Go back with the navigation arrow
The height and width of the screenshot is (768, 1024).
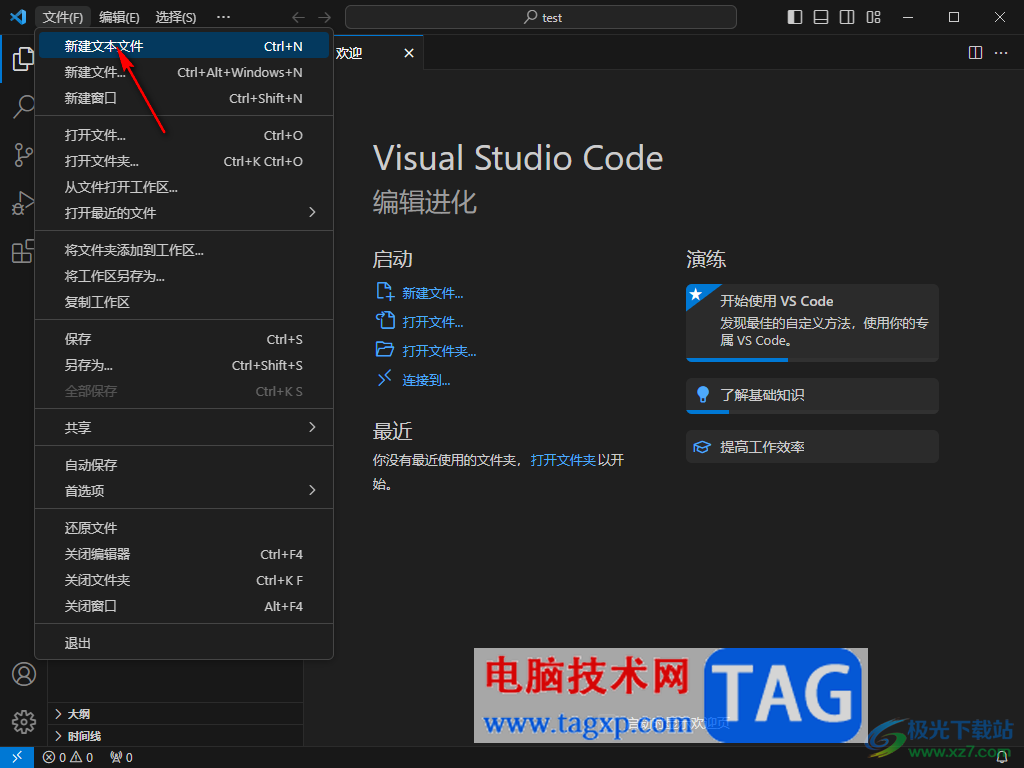(298, 18)
